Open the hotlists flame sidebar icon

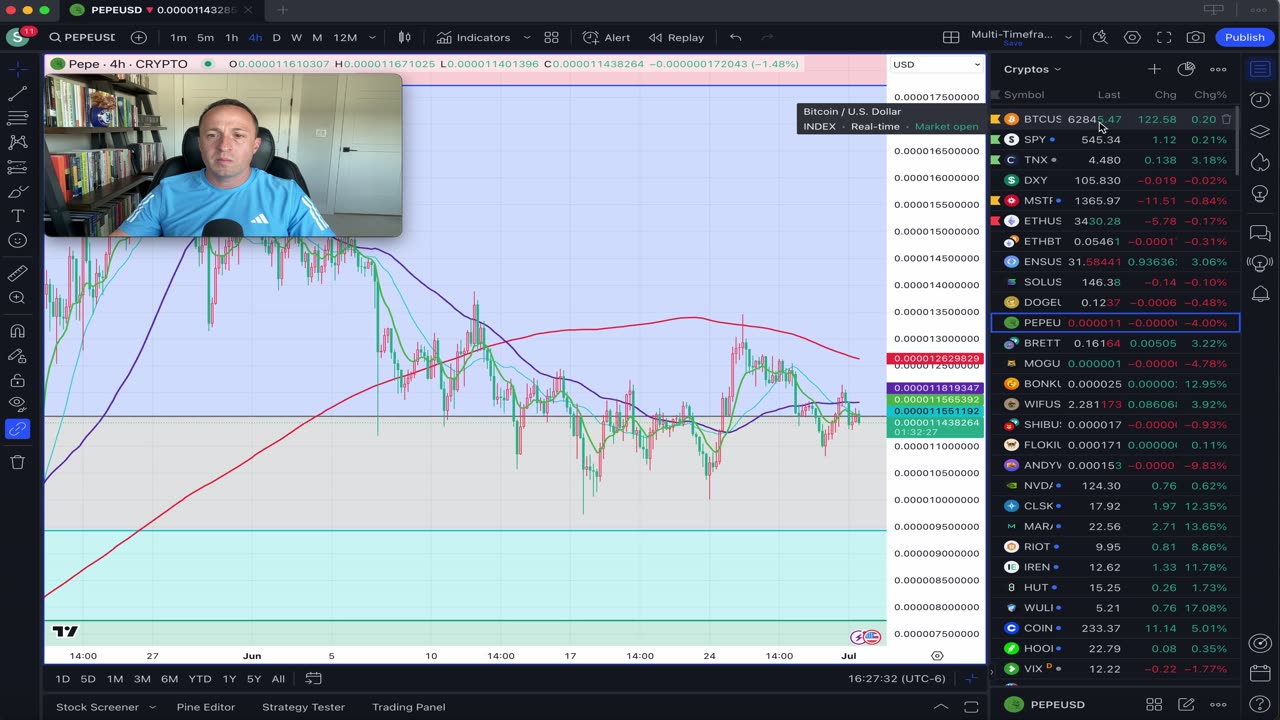pyautogui.click(x=1260, y=162)
